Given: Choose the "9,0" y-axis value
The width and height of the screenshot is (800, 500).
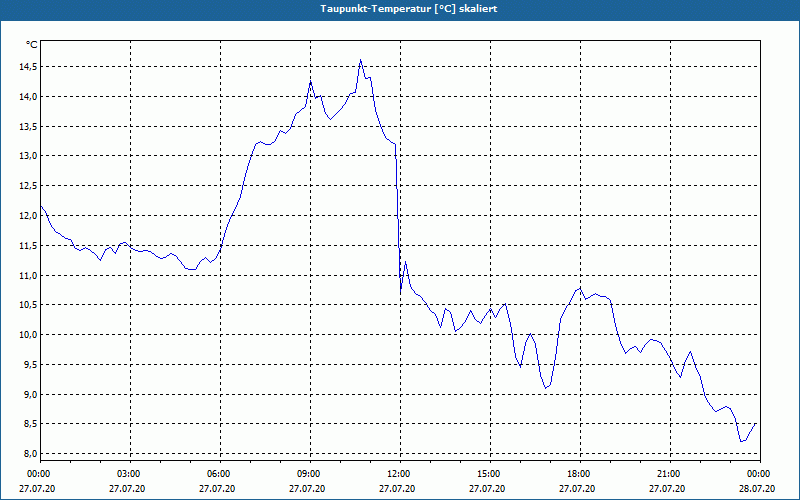Looking at the screenshot, I should click(x=30, y=394).
